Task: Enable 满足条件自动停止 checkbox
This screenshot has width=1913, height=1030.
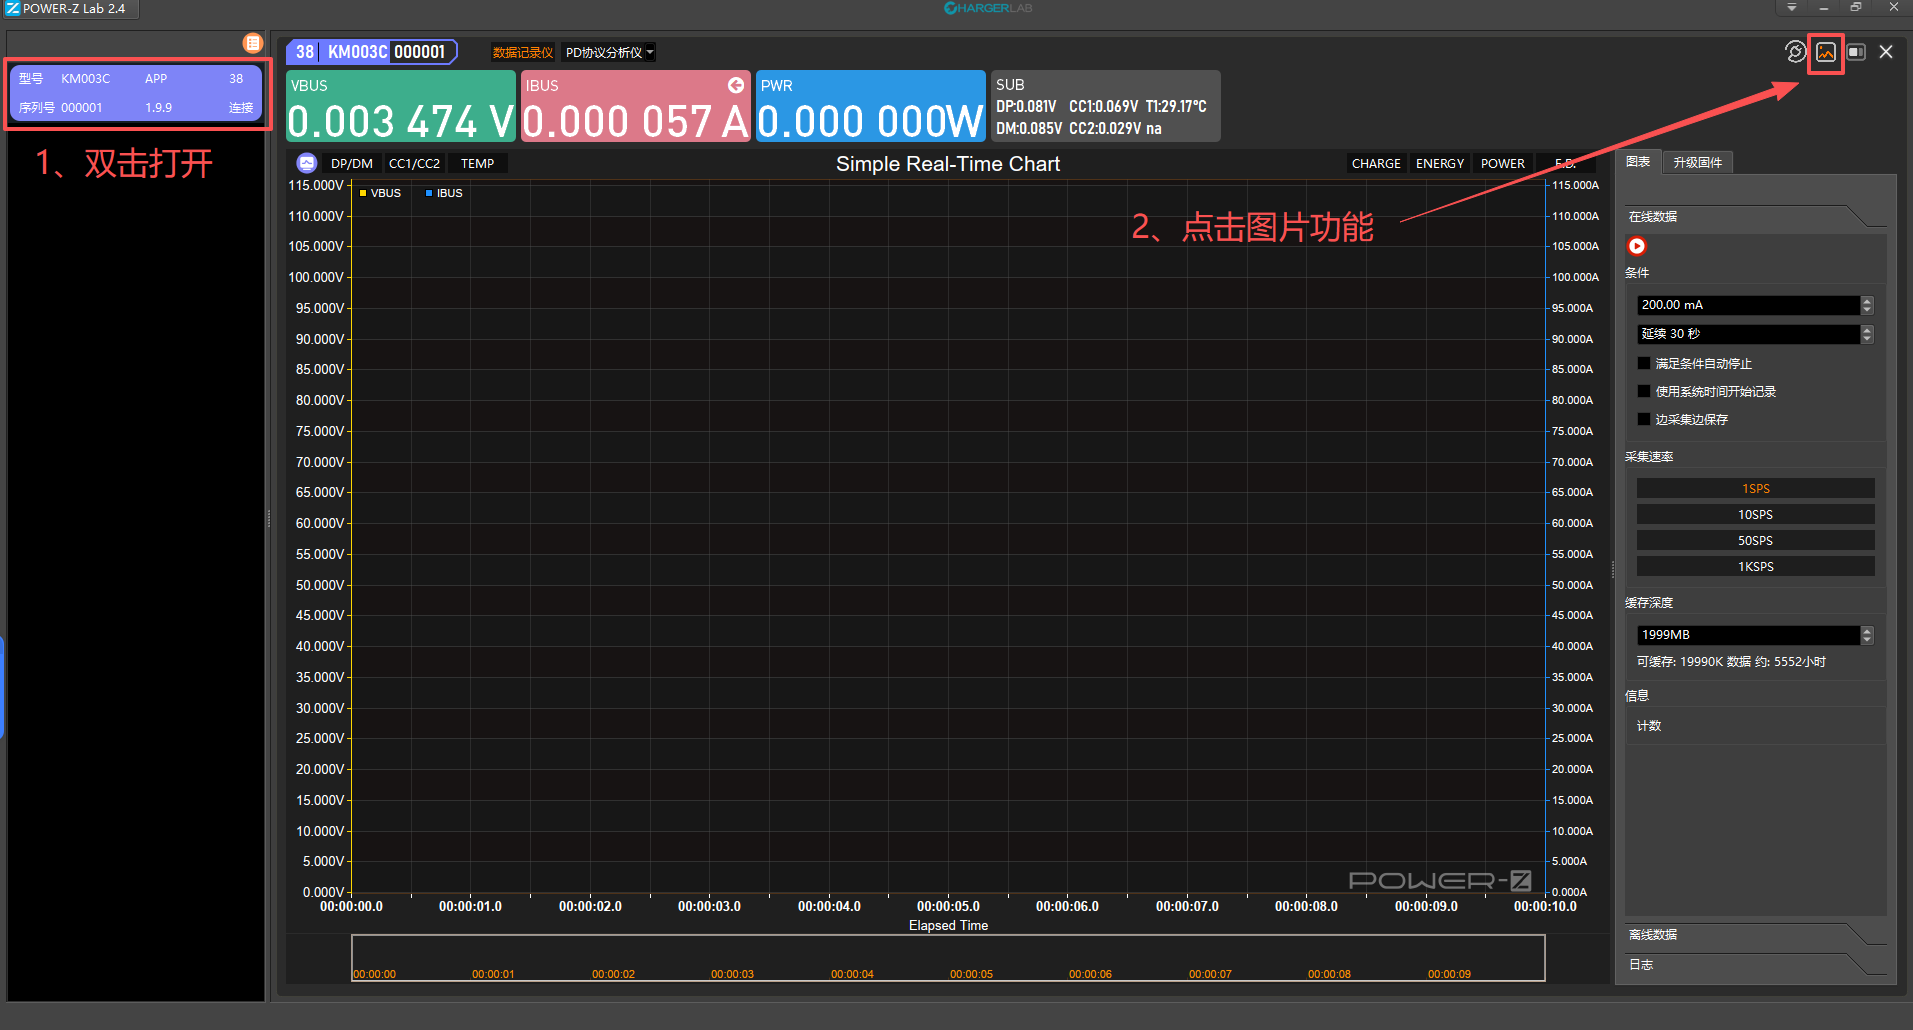Action: [x=1644, y=363]
